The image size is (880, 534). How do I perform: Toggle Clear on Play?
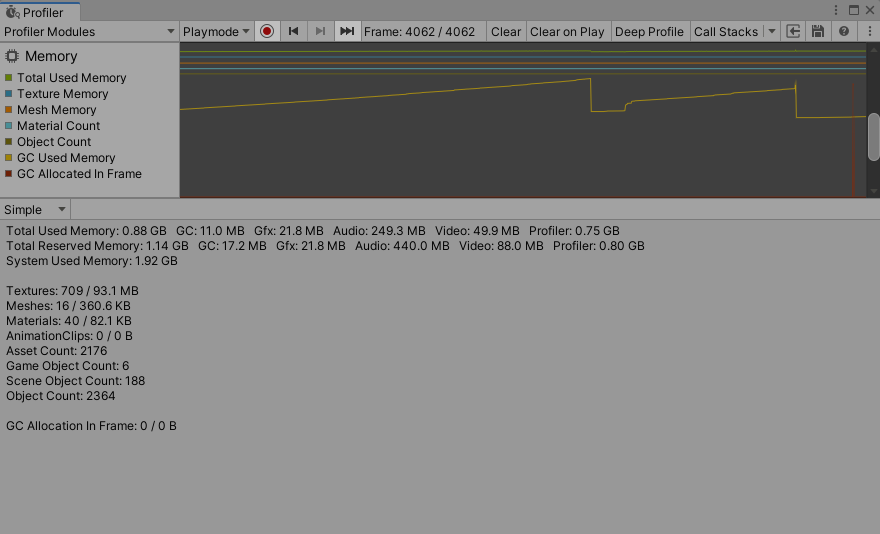(567, 31)
